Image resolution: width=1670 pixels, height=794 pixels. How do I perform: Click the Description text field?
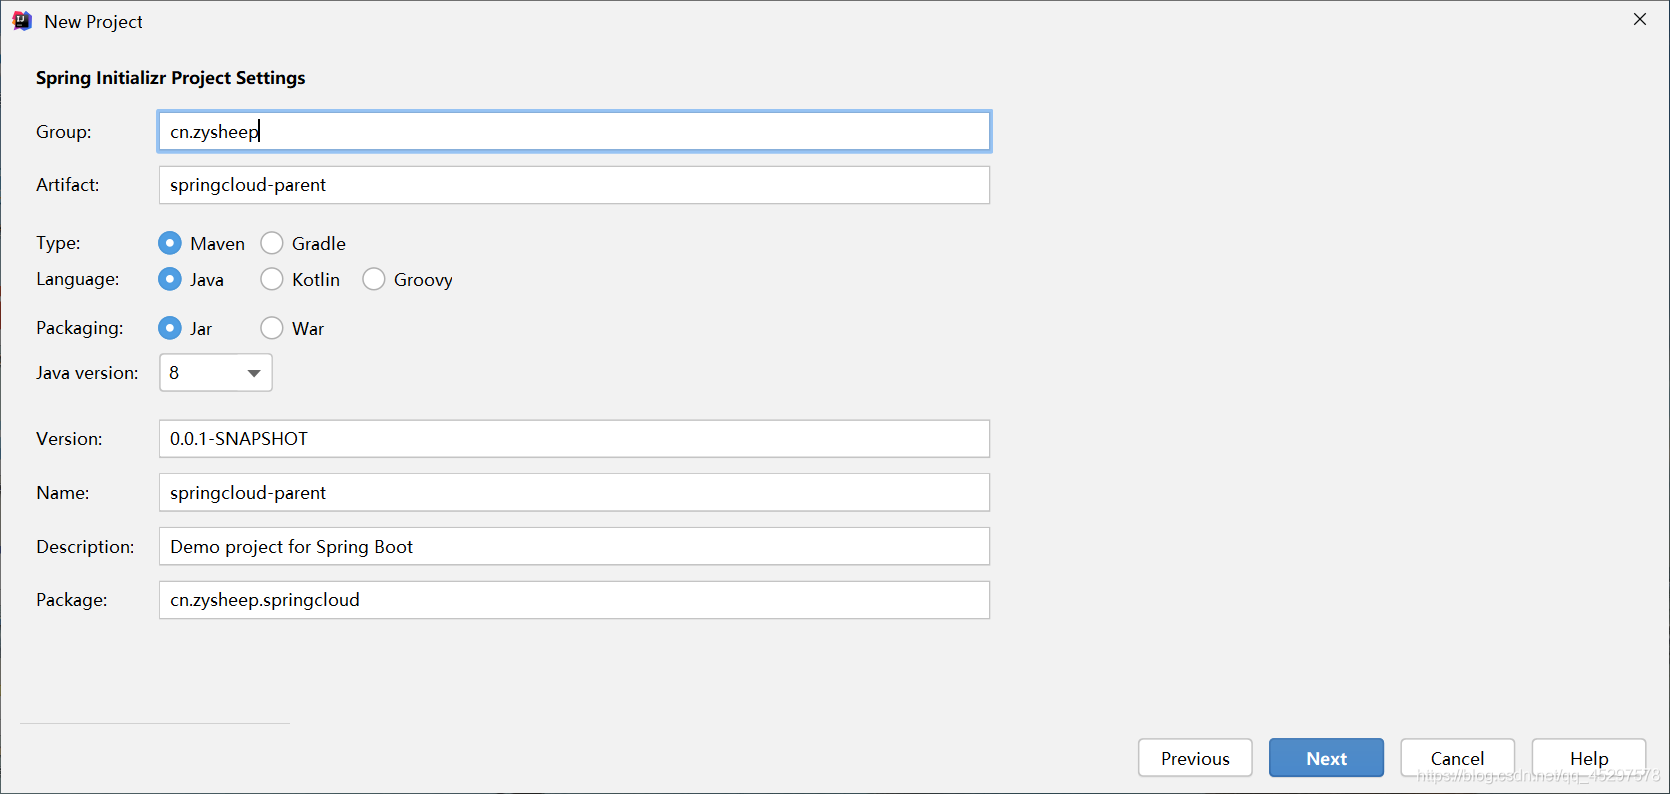tap(574, 547)
